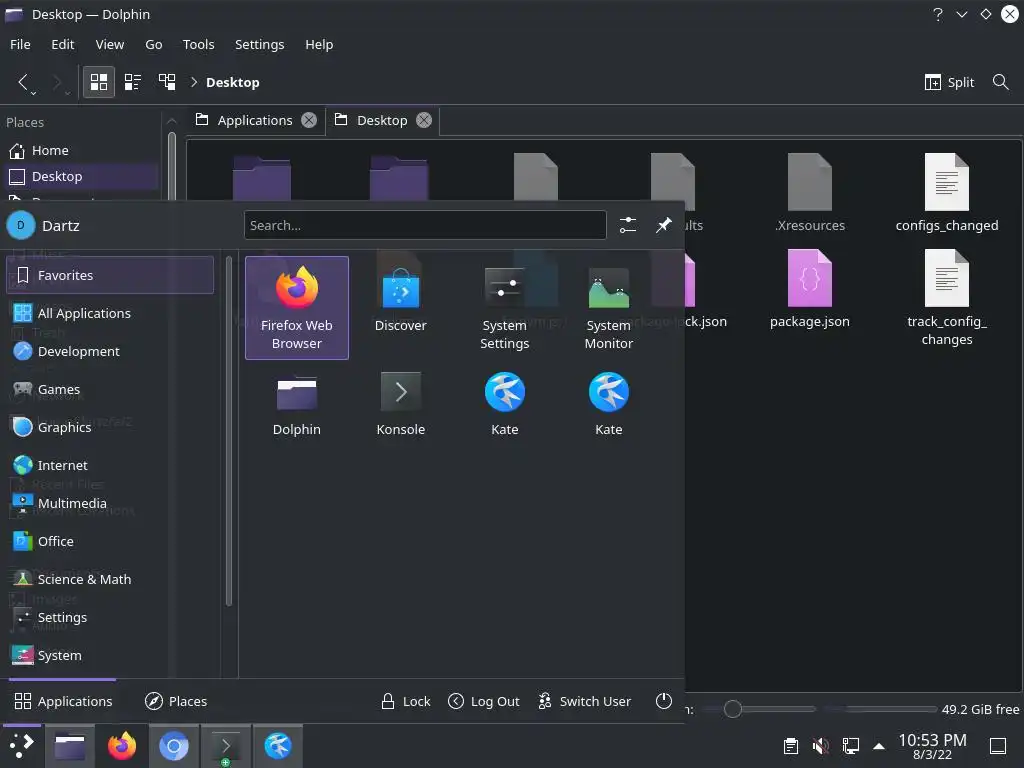Open Firefox from the taskbar

pos(121,745)
